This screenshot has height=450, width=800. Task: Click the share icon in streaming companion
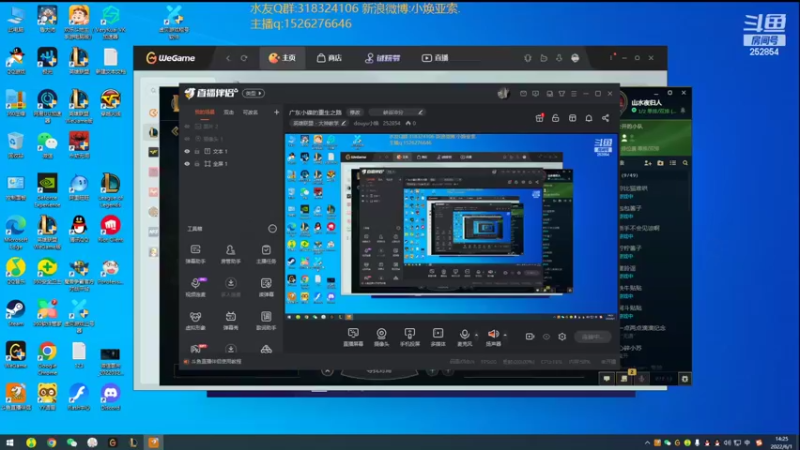coord(606,118)
